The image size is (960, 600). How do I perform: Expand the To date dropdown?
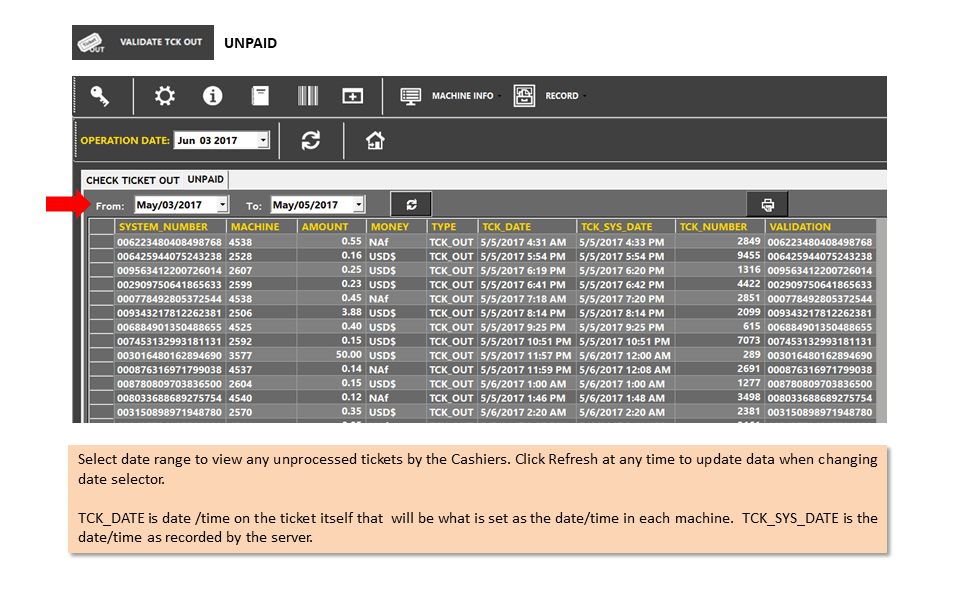(359, 204)
